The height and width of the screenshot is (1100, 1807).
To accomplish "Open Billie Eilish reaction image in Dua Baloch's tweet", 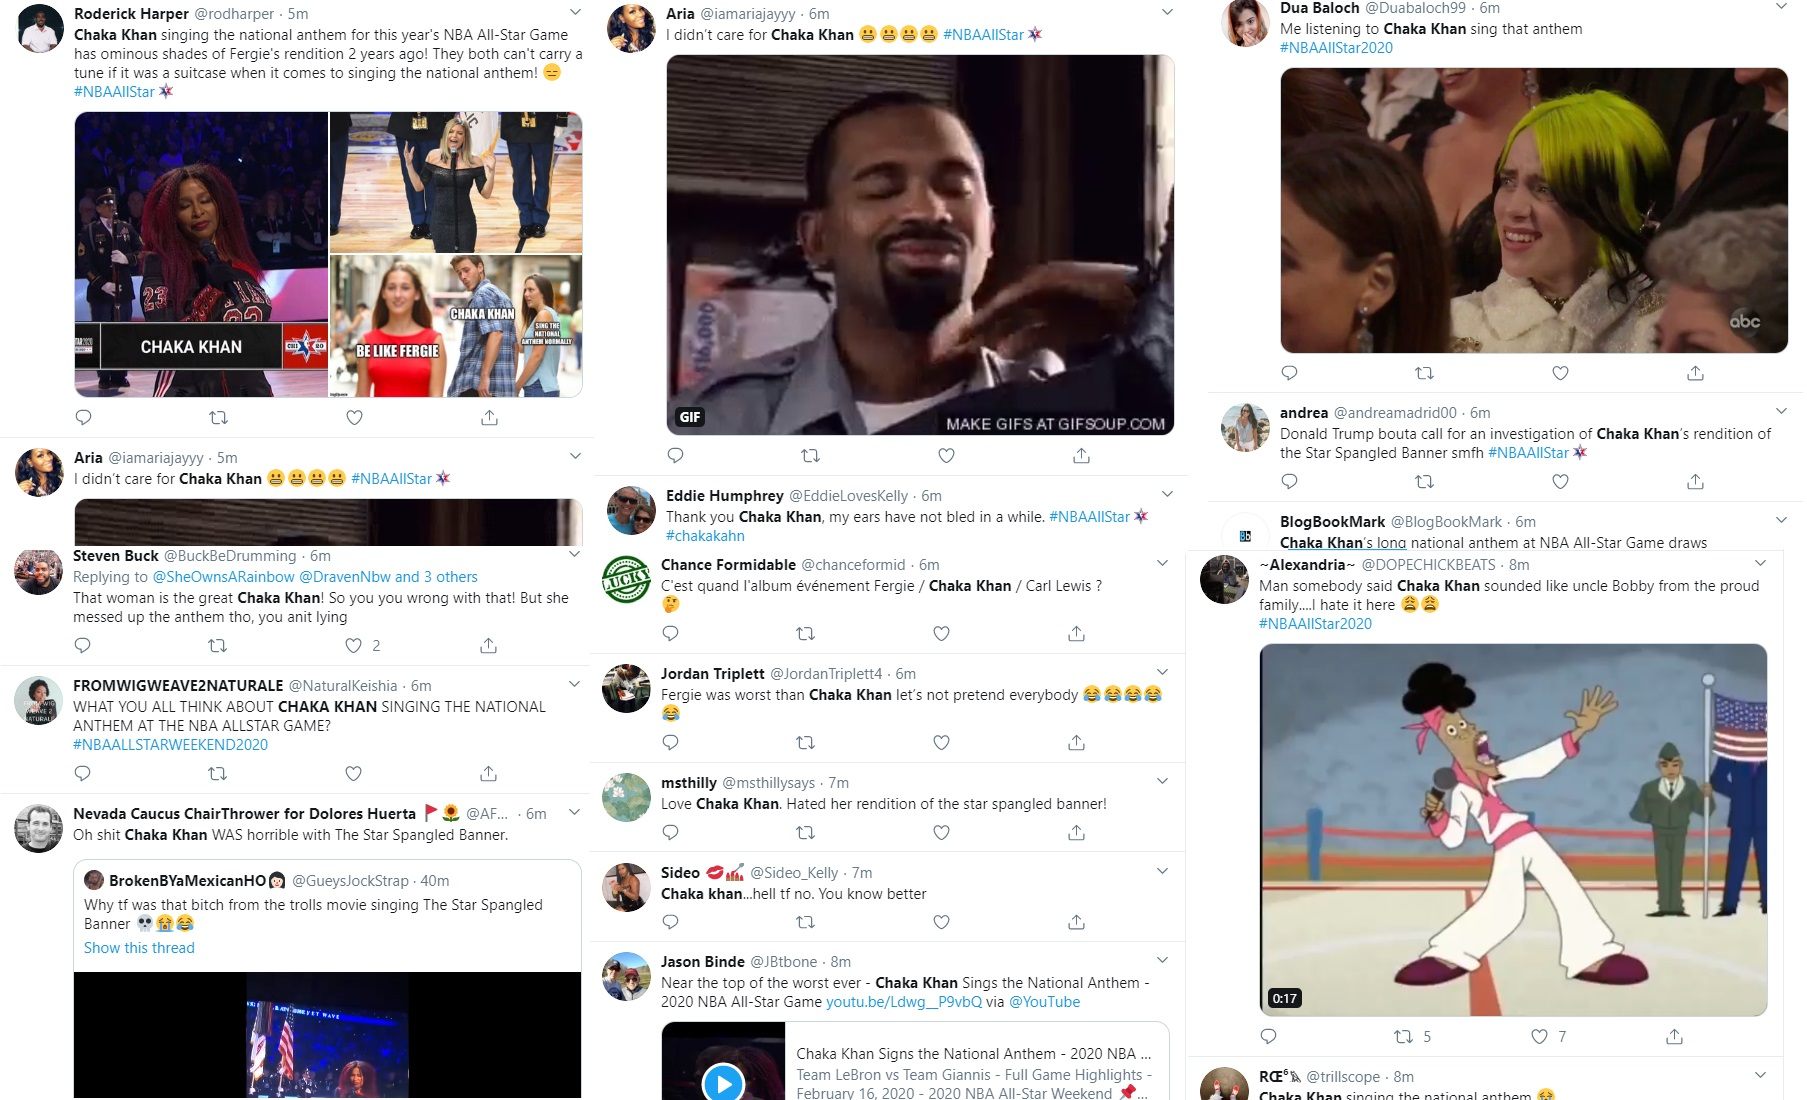I will (1534, 210).
